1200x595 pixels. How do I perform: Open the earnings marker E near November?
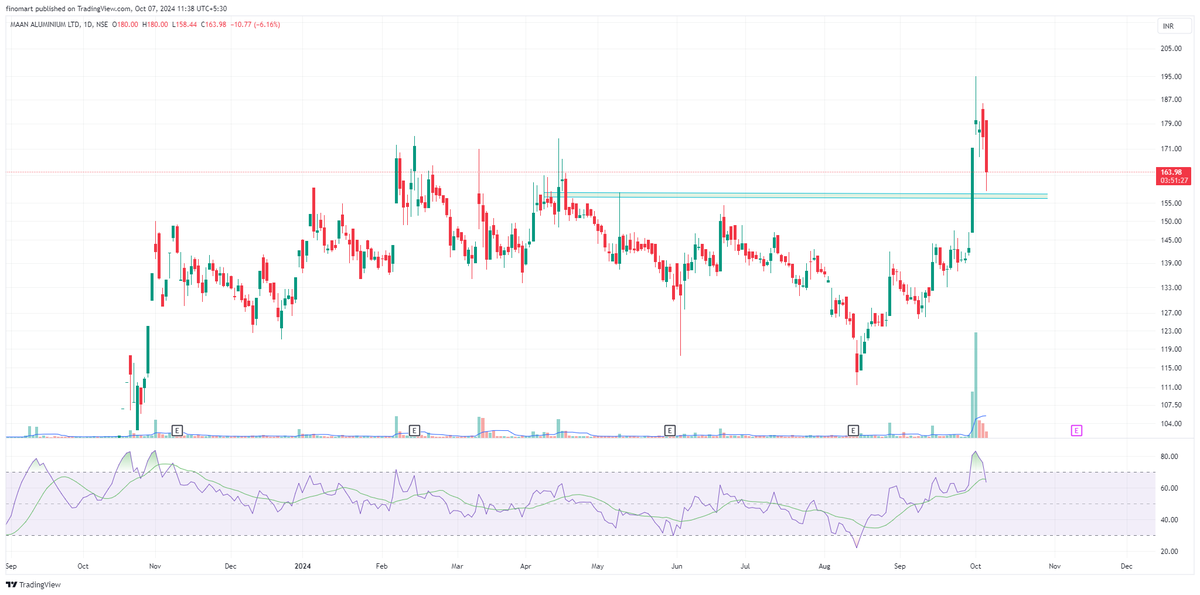(x=177, y=430)
